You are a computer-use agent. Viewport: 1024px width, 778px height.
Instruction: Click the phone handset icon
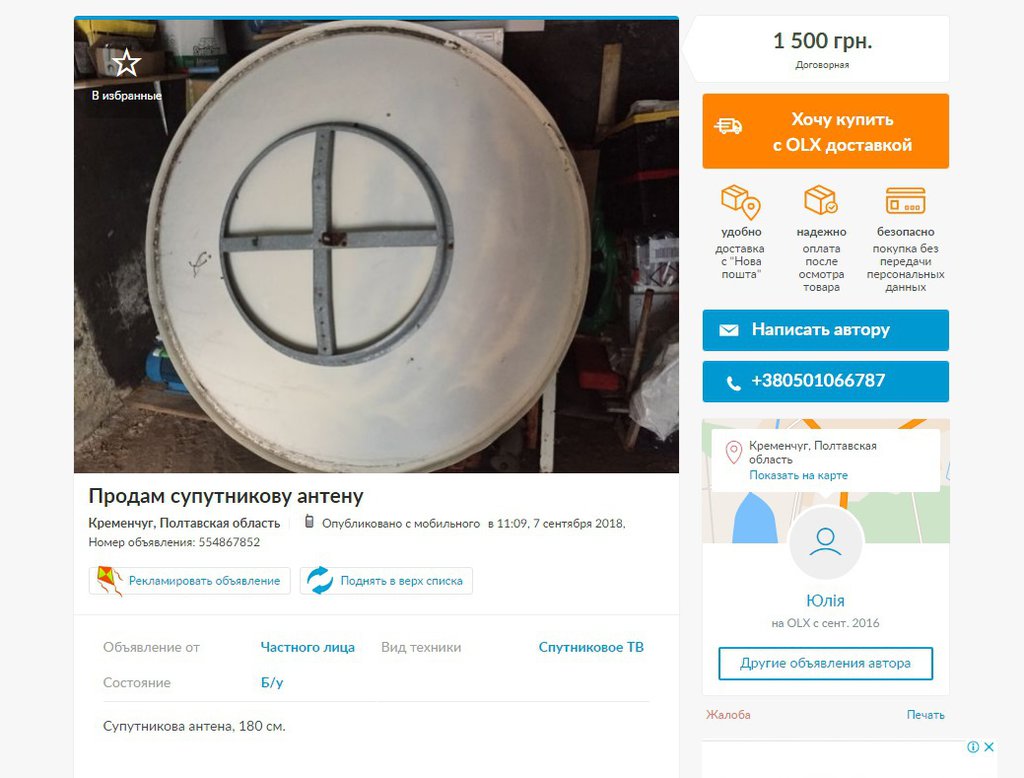[x=733, y=383]
